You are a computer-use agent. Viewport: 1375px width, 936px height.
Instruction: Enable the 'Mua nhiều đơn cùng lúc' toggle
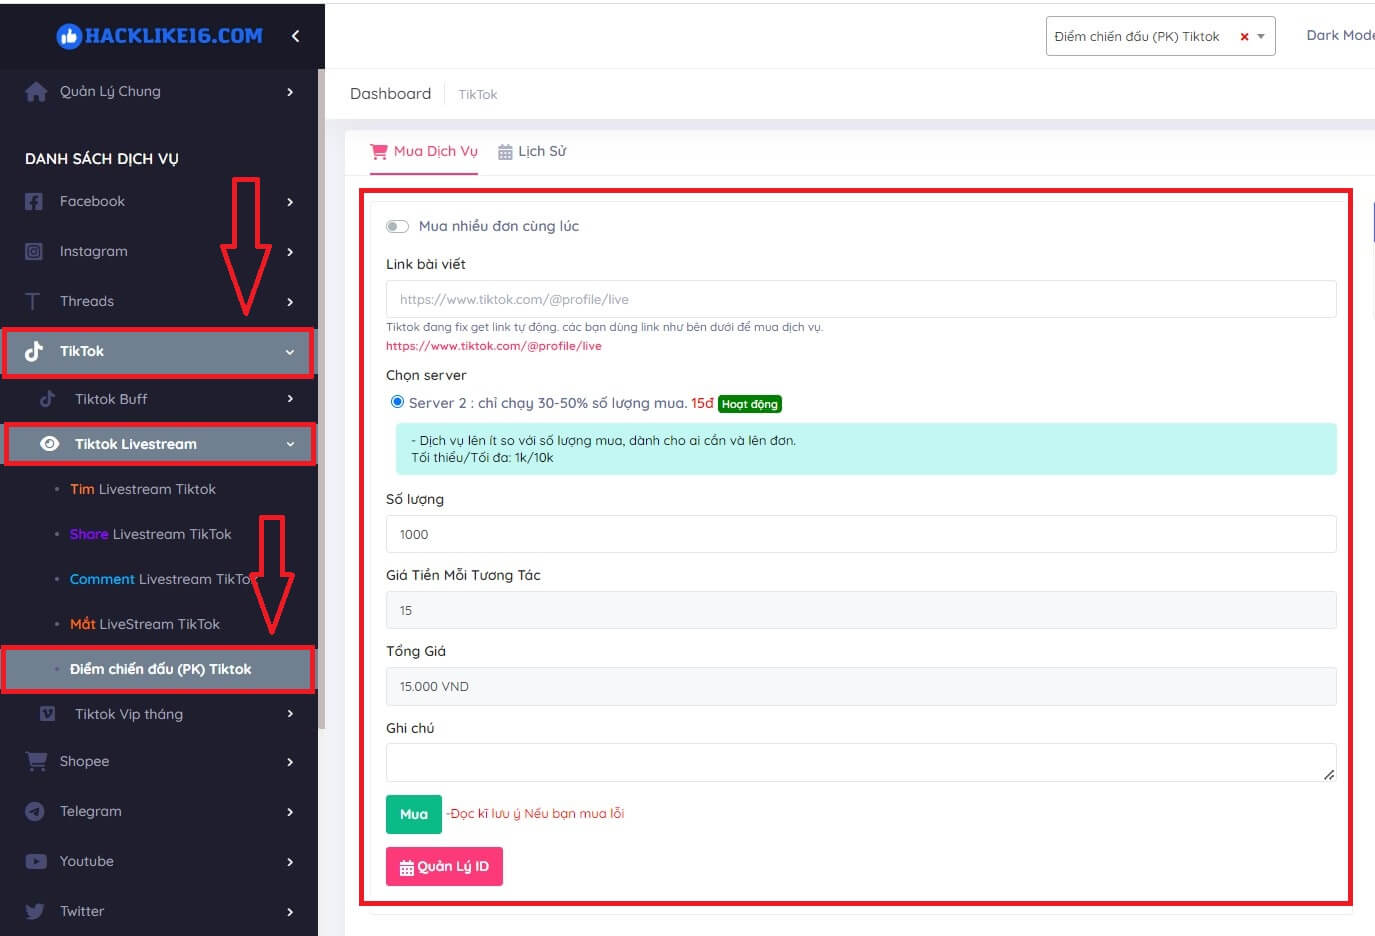point(397,226)
